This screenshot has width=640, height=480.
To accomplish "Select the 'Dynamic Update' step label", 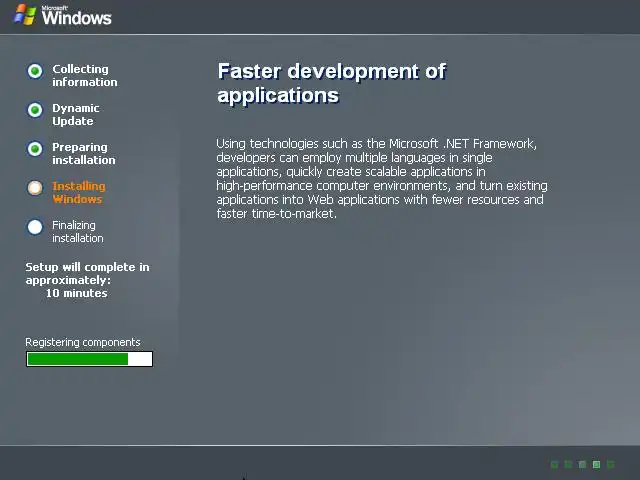I will click(x=76, y=115).
